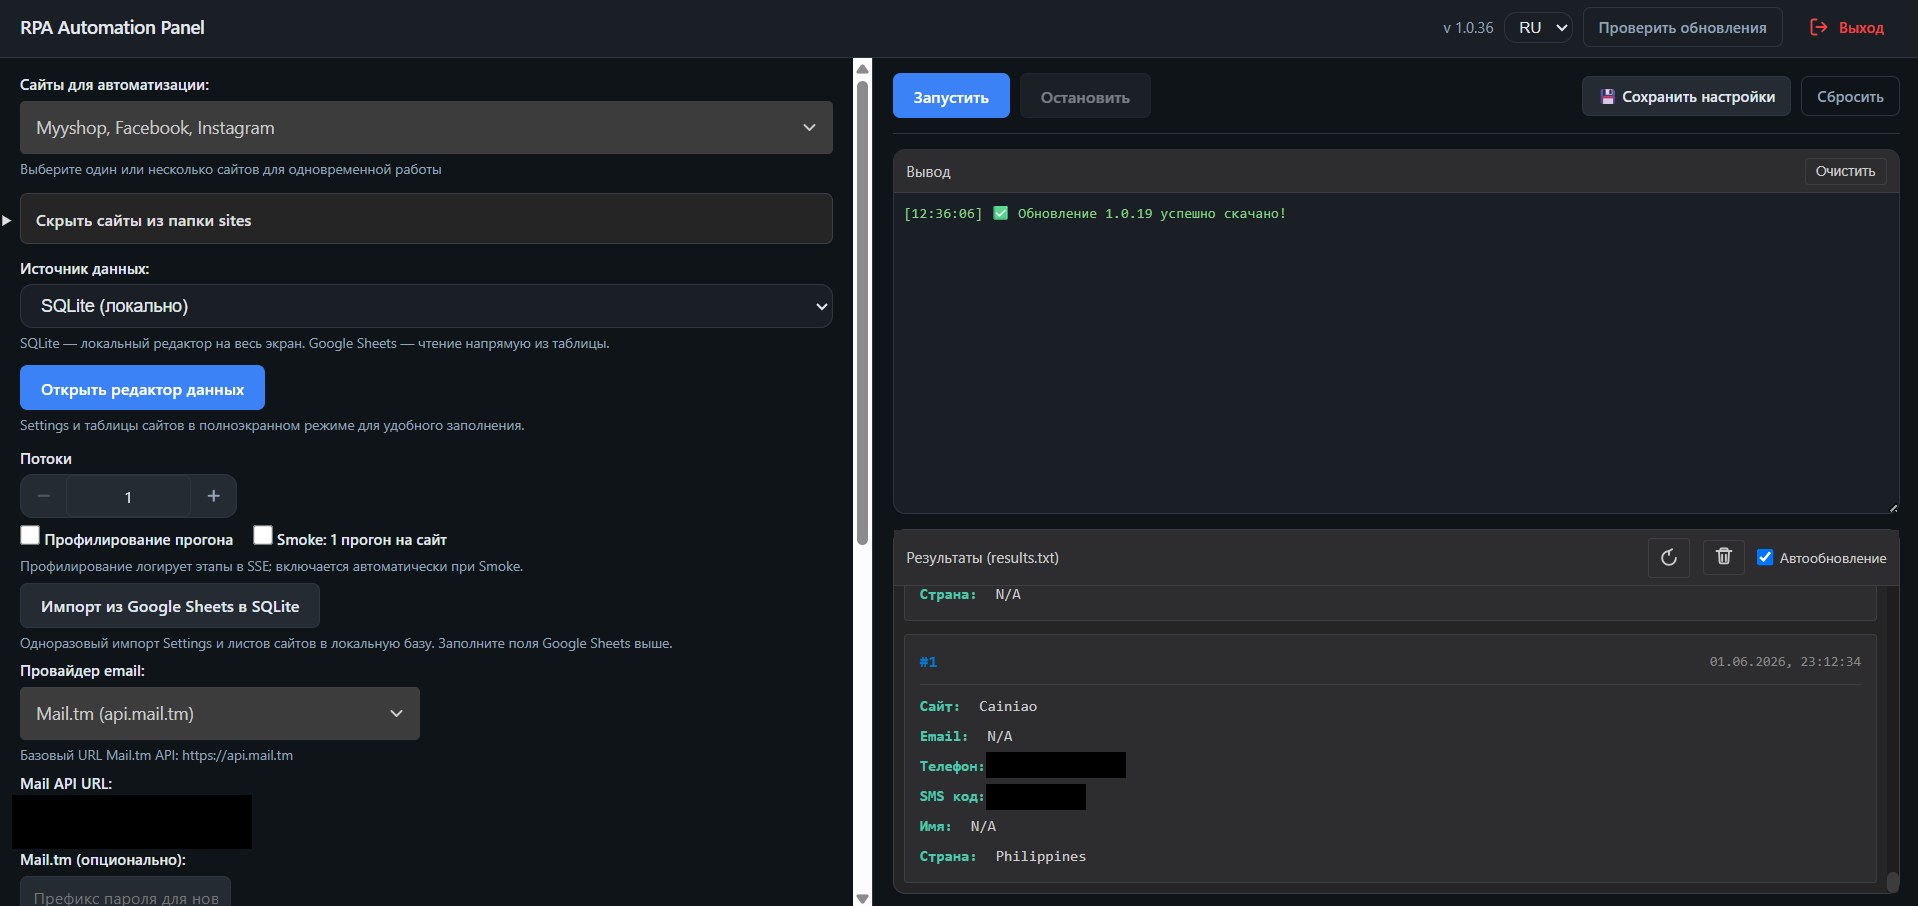Click the results panel scrollbar thumb

1892,881
